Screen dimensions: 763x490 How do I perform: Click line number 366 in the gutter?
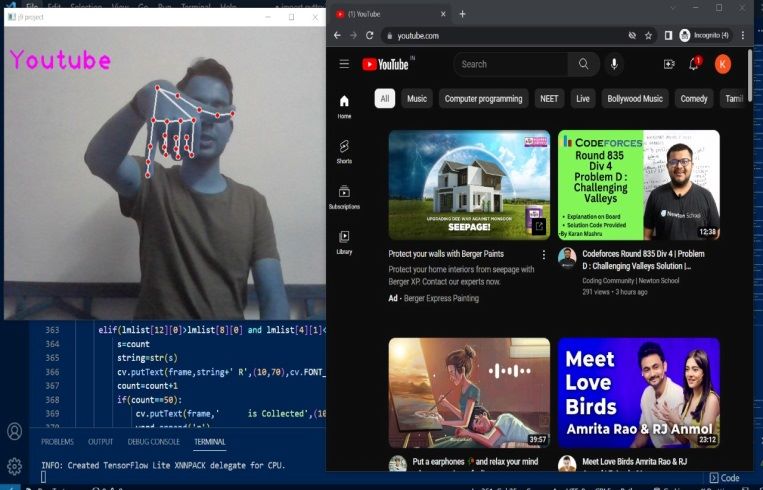pos(52,372)
